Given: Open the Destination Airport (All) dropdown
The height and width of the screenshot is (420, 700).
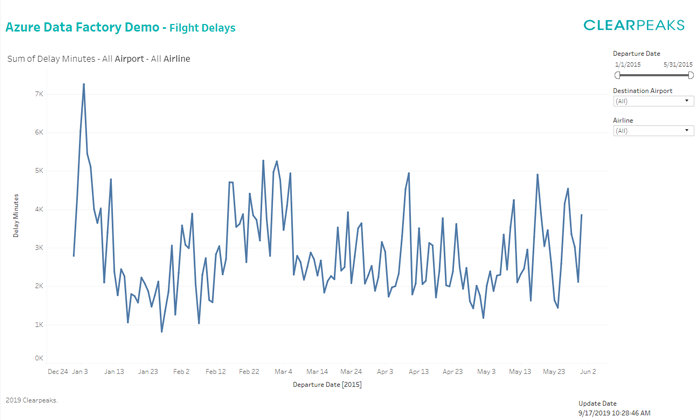Looking at the screenshot, I should [653, 101].
